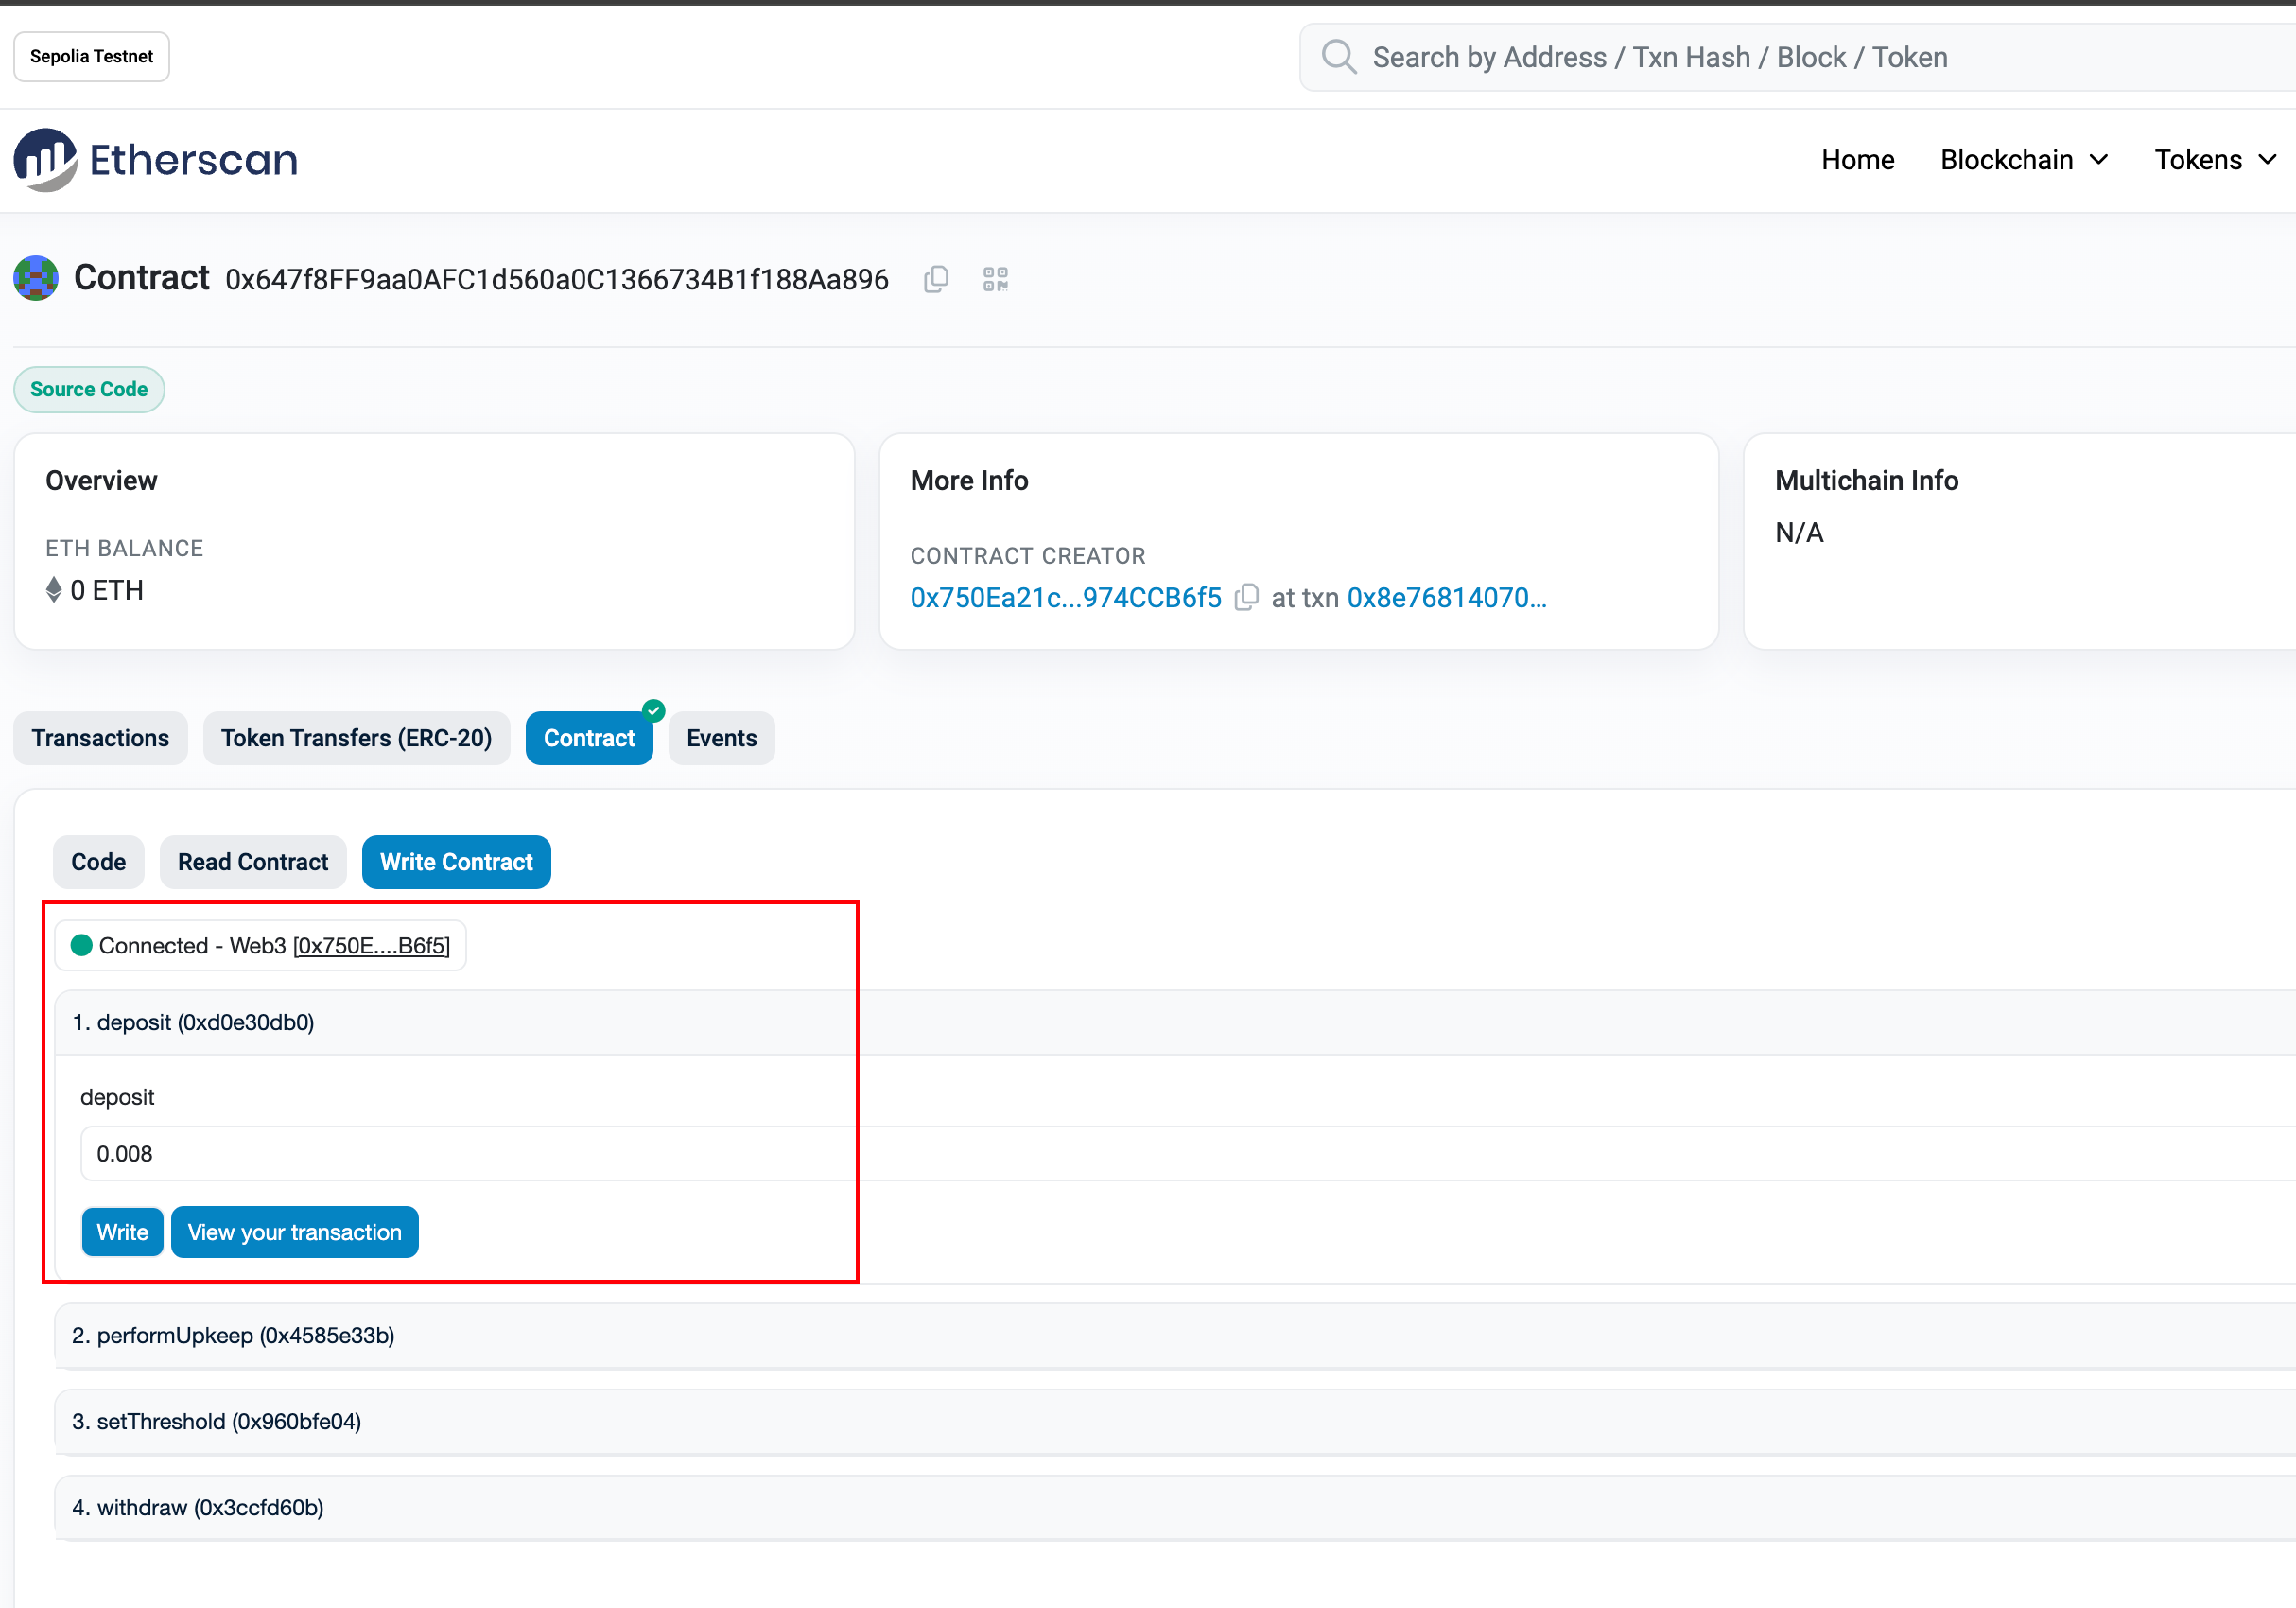Click the Etherscan wordmark text
The height and width of the screenshot is (1608, 2296).
pos(194,160)
